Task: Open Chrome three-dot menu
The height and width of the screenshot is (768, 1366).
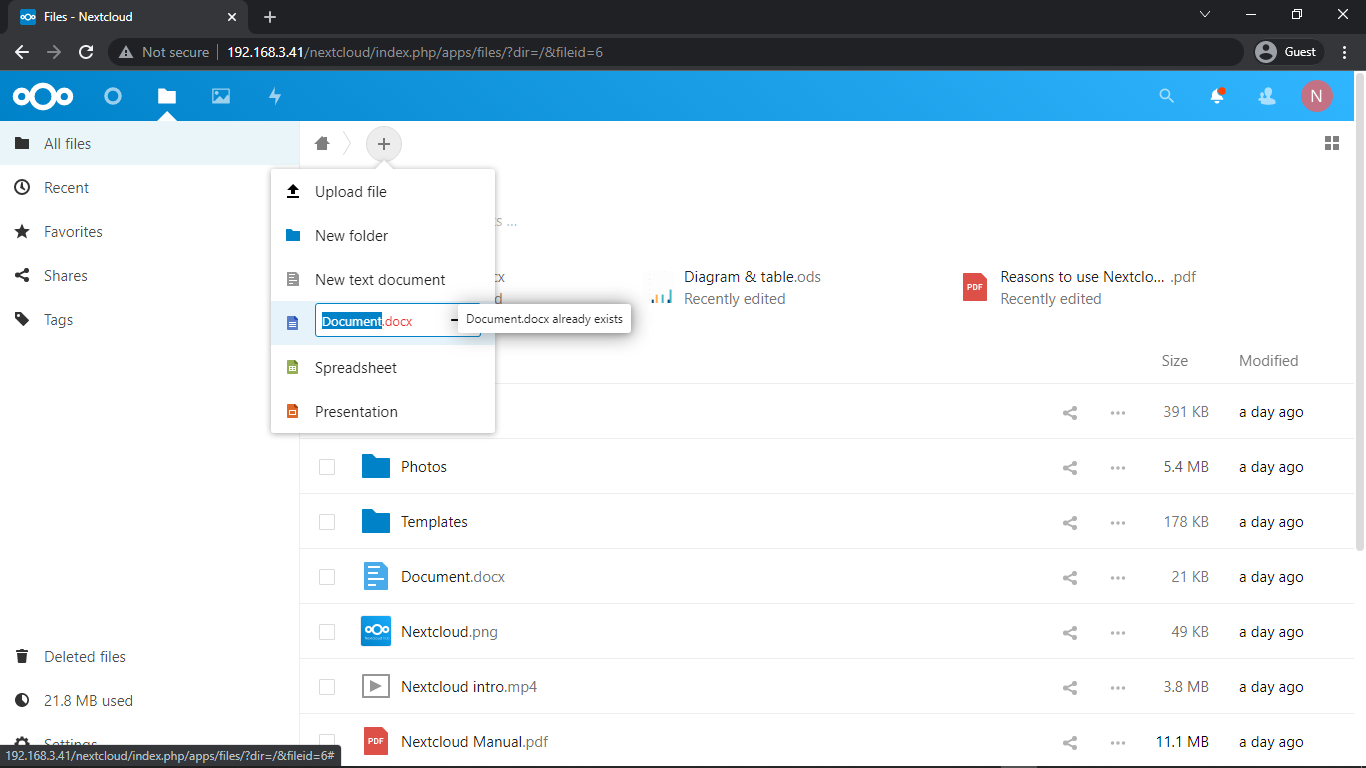Action: coord(1344,52)
